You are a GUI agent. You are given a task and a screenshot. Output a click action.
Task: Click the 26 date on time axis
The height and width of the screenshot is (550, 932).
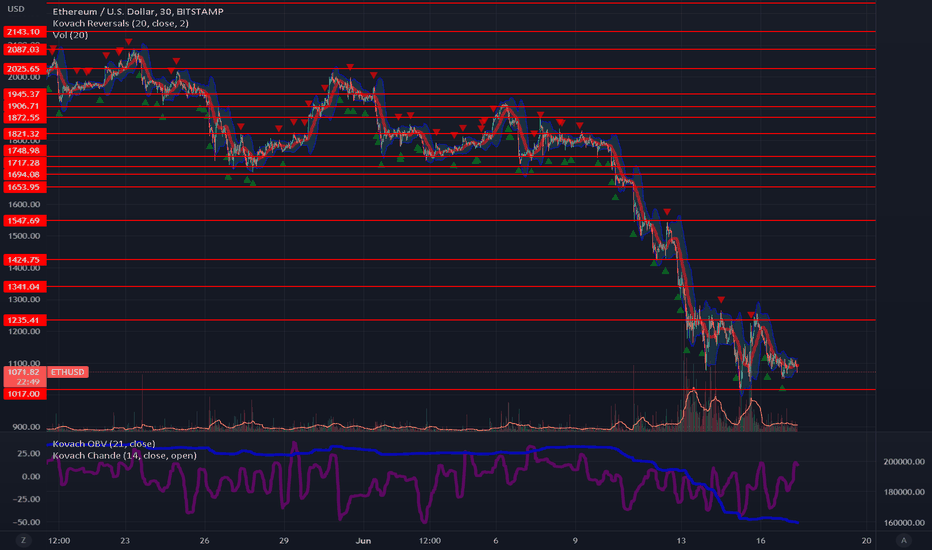click(x=204, y=540)
